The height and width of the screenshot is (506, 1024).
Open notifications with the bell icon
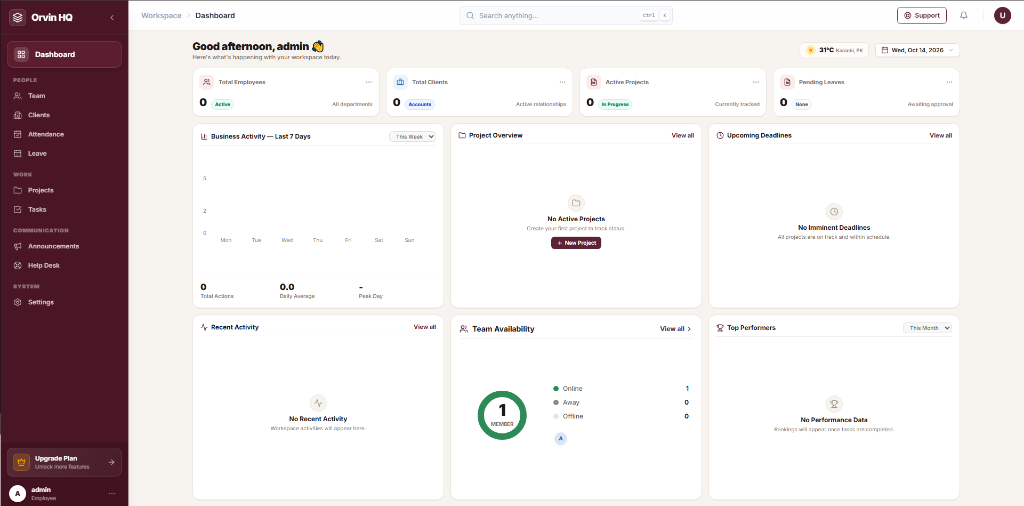pos(963,15)
